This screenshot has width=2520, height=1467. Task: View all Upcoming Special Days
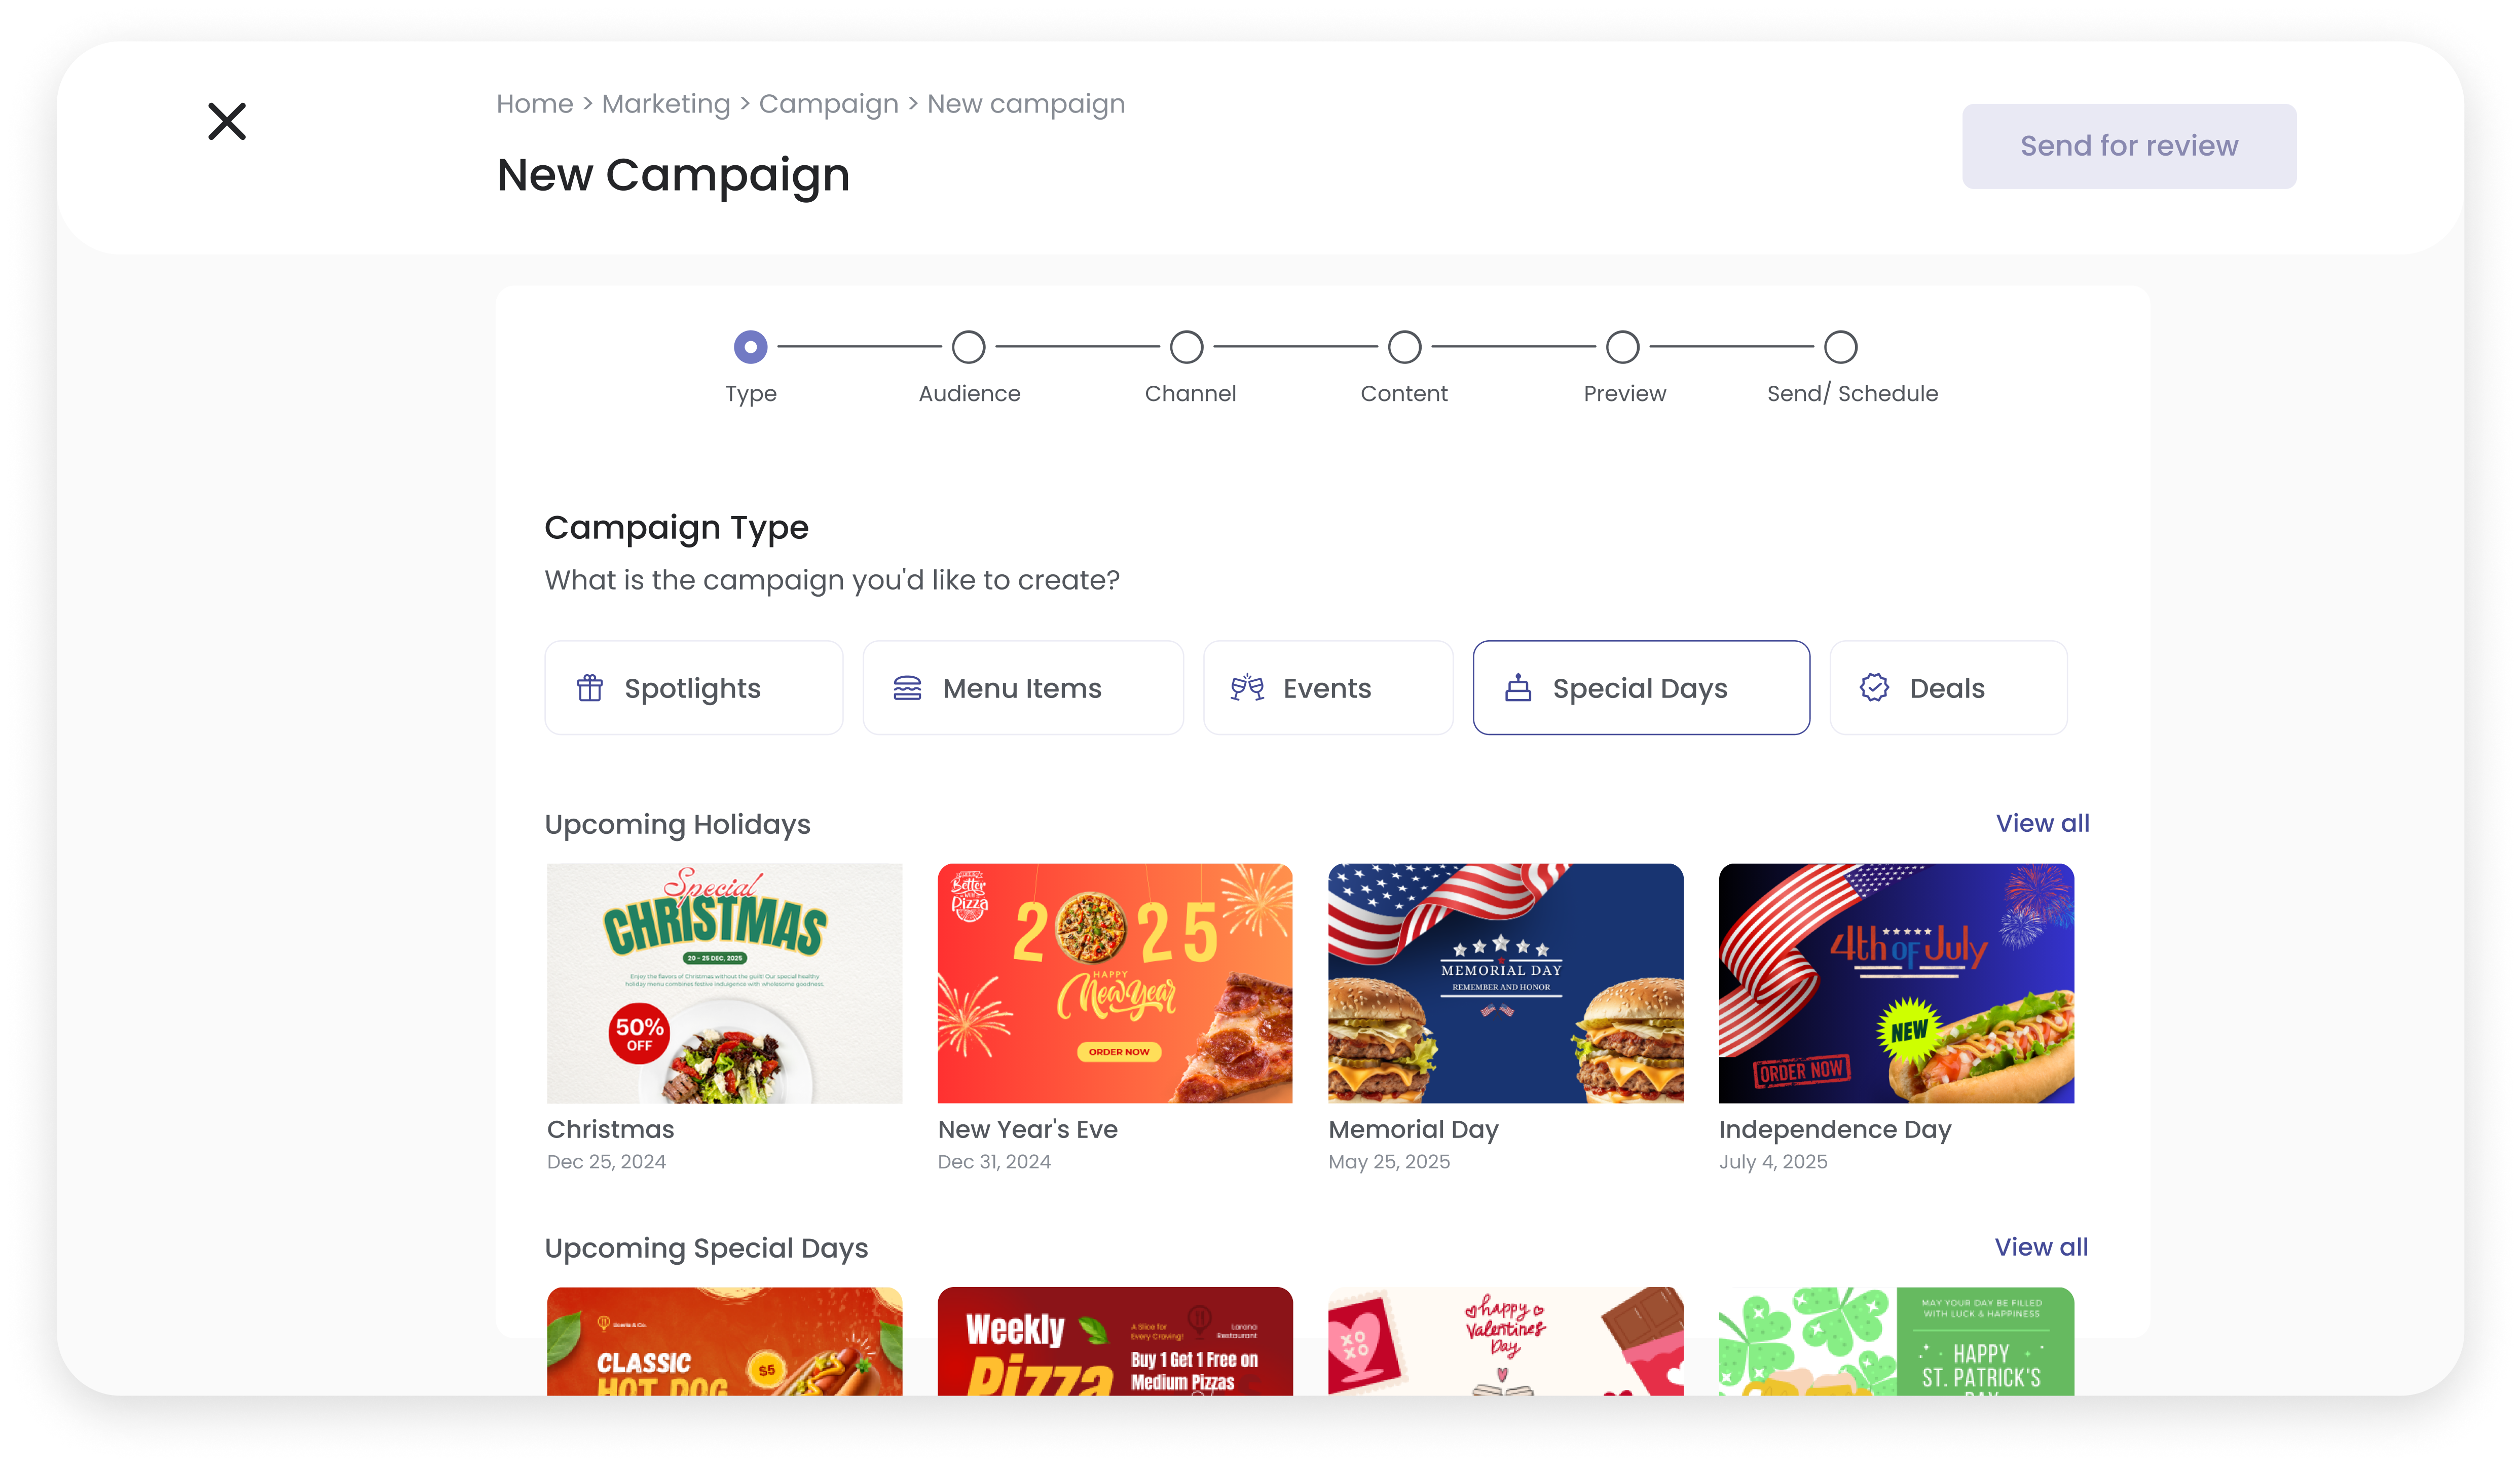point(2041,1247)
